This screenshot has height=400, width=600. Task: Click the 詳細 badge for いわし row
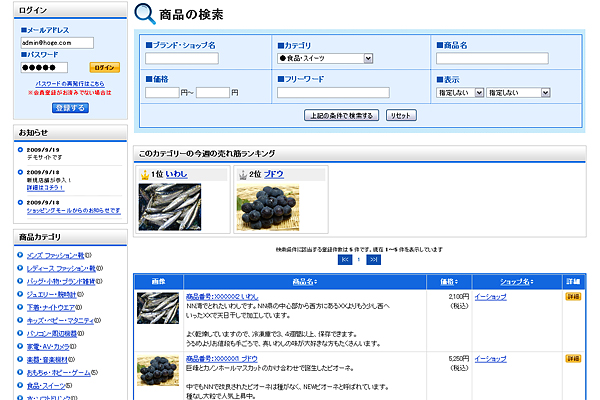[573, 297]
